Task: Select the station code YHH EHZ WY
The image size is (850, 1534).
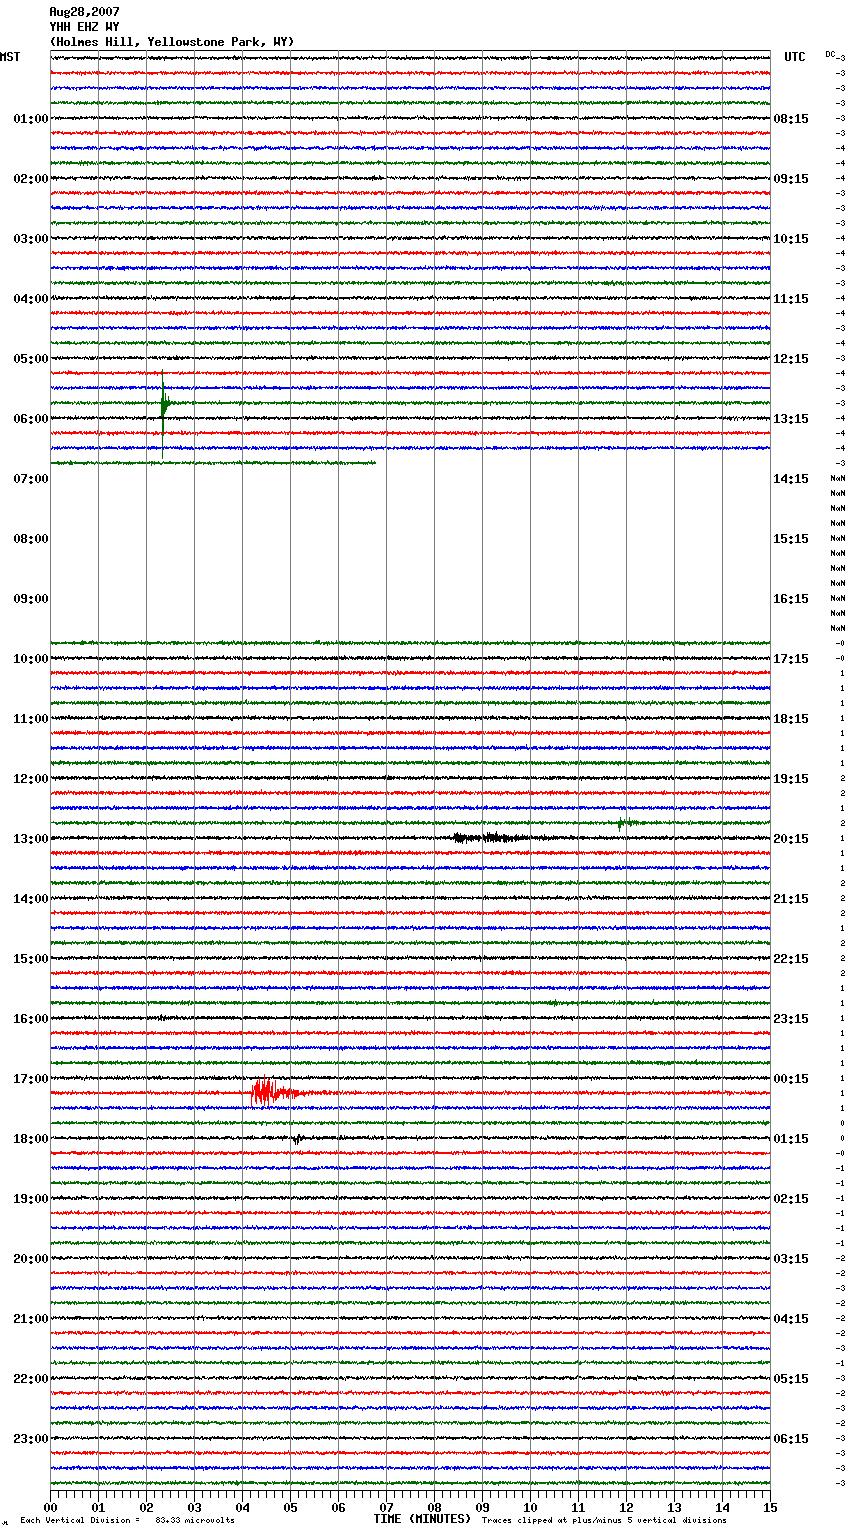Action: pos(84,27)
